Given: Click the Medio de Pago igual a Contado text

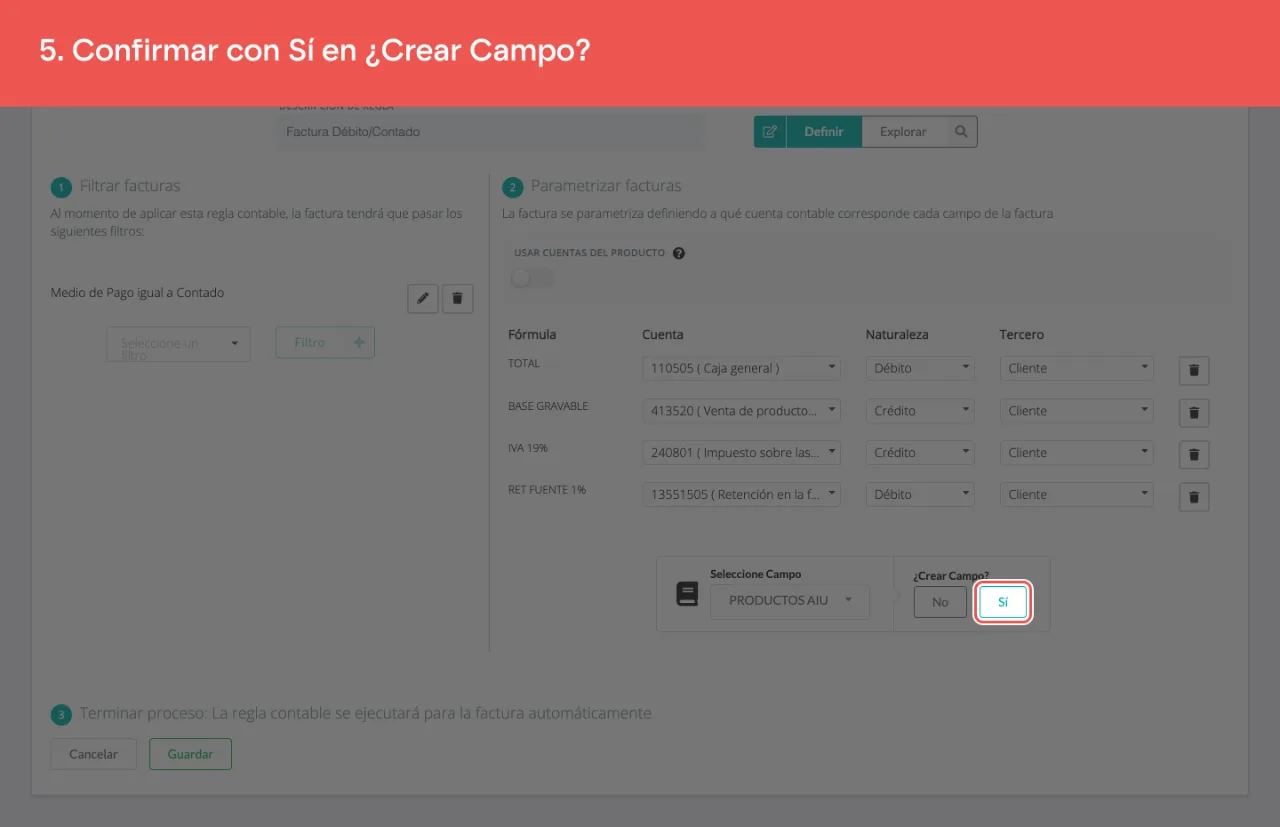Looking at the screenshot, I should [137, 293].
